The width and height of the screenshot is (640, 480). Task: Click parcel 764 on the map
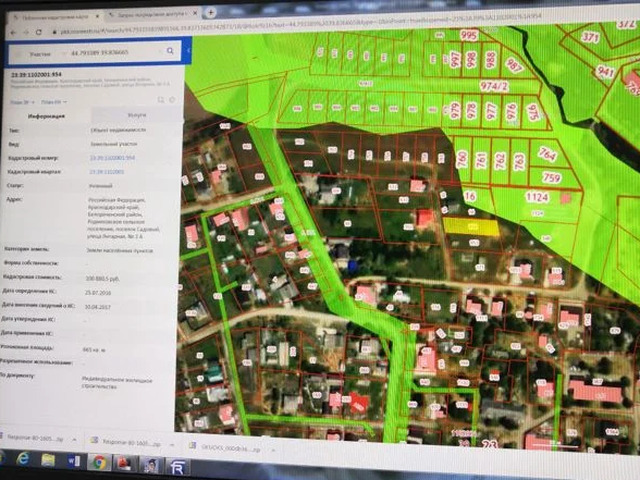click(547, 154)
